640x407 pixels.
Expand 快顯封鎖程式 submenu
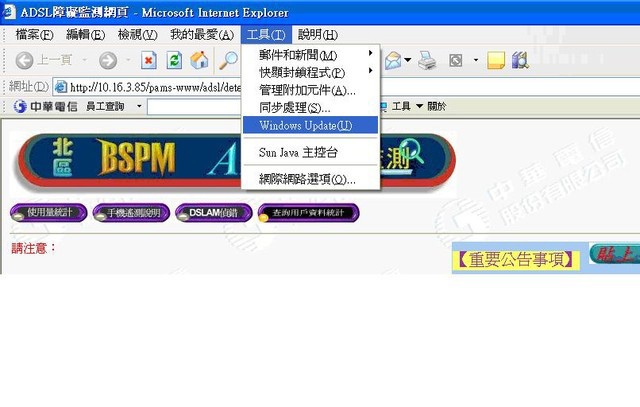tap(310, 72)
